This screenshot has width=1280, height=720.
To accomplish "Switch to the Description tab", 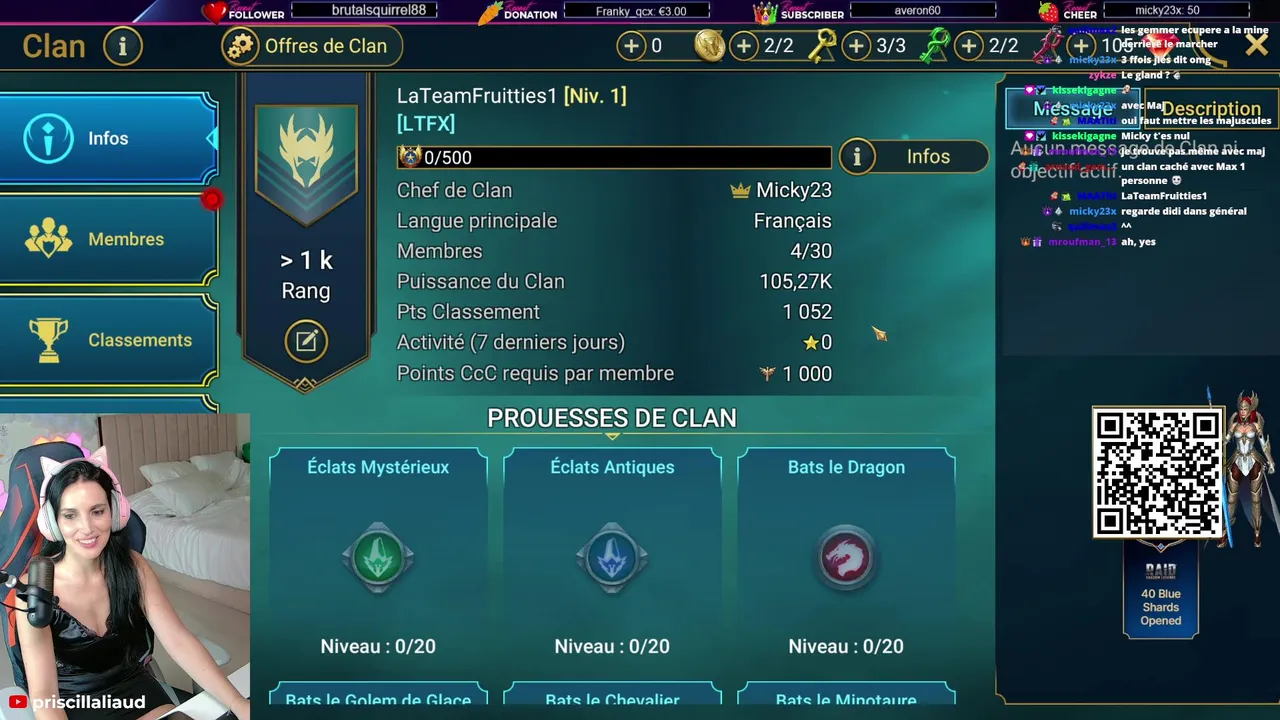I will pyautogui.click(x=1211, y=109).
